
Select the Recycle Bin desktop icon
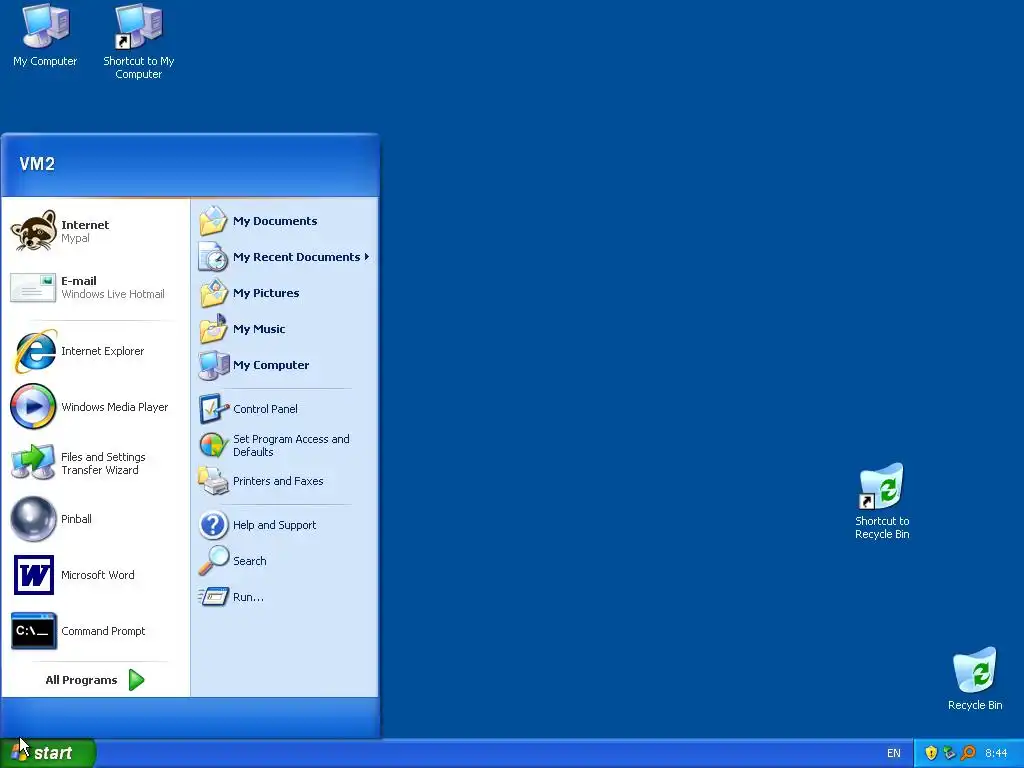975,670
